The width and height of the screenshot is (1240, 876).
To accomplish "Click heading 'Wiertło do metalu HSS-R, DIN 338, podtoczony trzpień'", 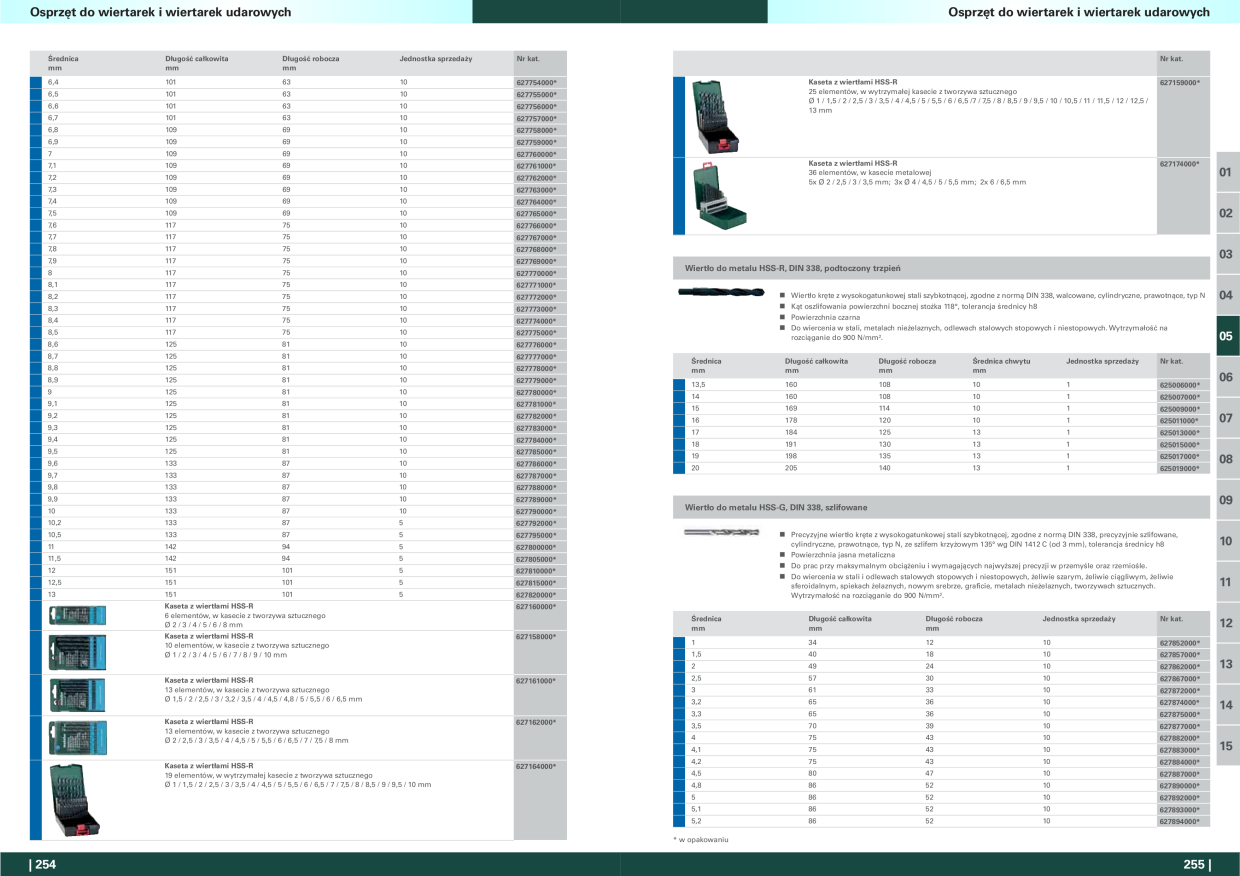I will point(792,269).
